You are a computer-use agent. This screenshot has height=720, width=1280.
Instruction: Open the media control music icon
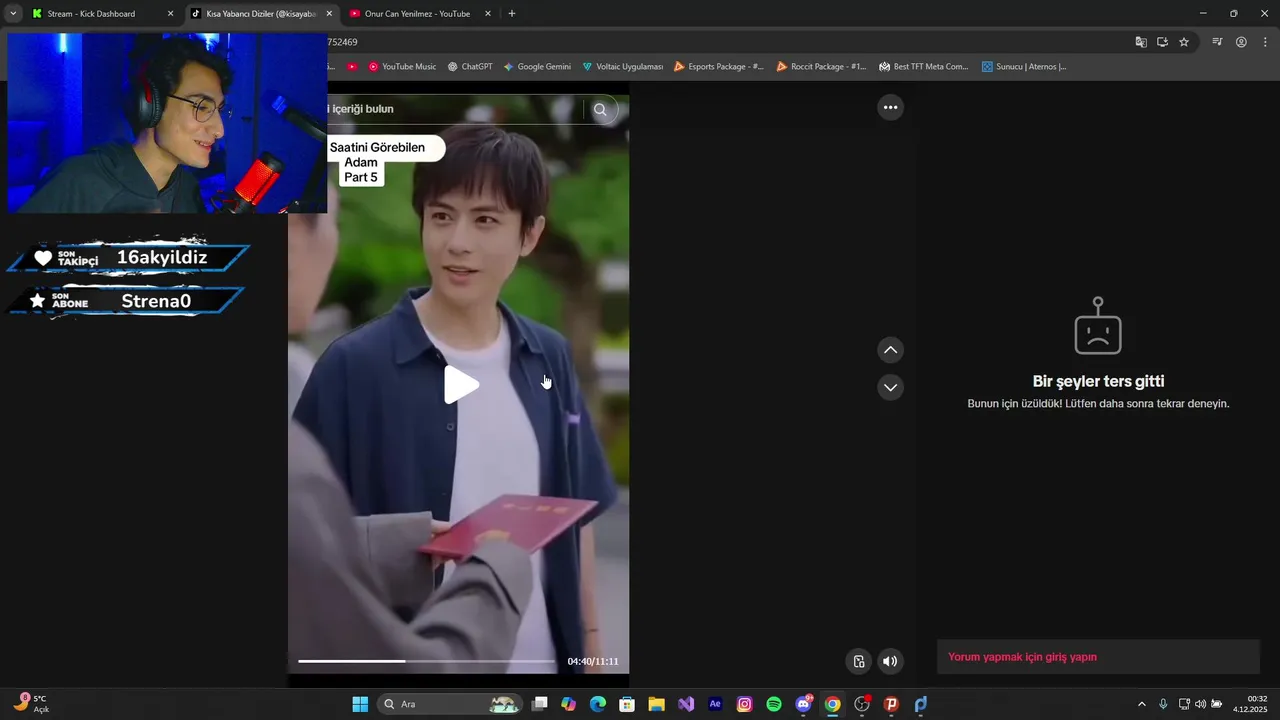point(1217,42)
